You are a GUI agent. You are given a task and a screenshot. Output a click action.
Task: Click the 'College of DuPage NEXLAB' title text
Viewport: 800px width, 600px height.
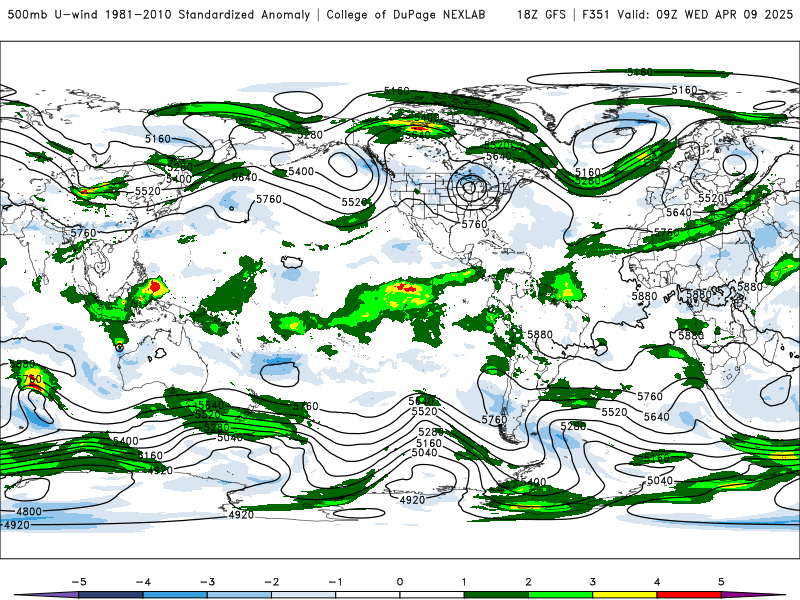pos(406,15)
